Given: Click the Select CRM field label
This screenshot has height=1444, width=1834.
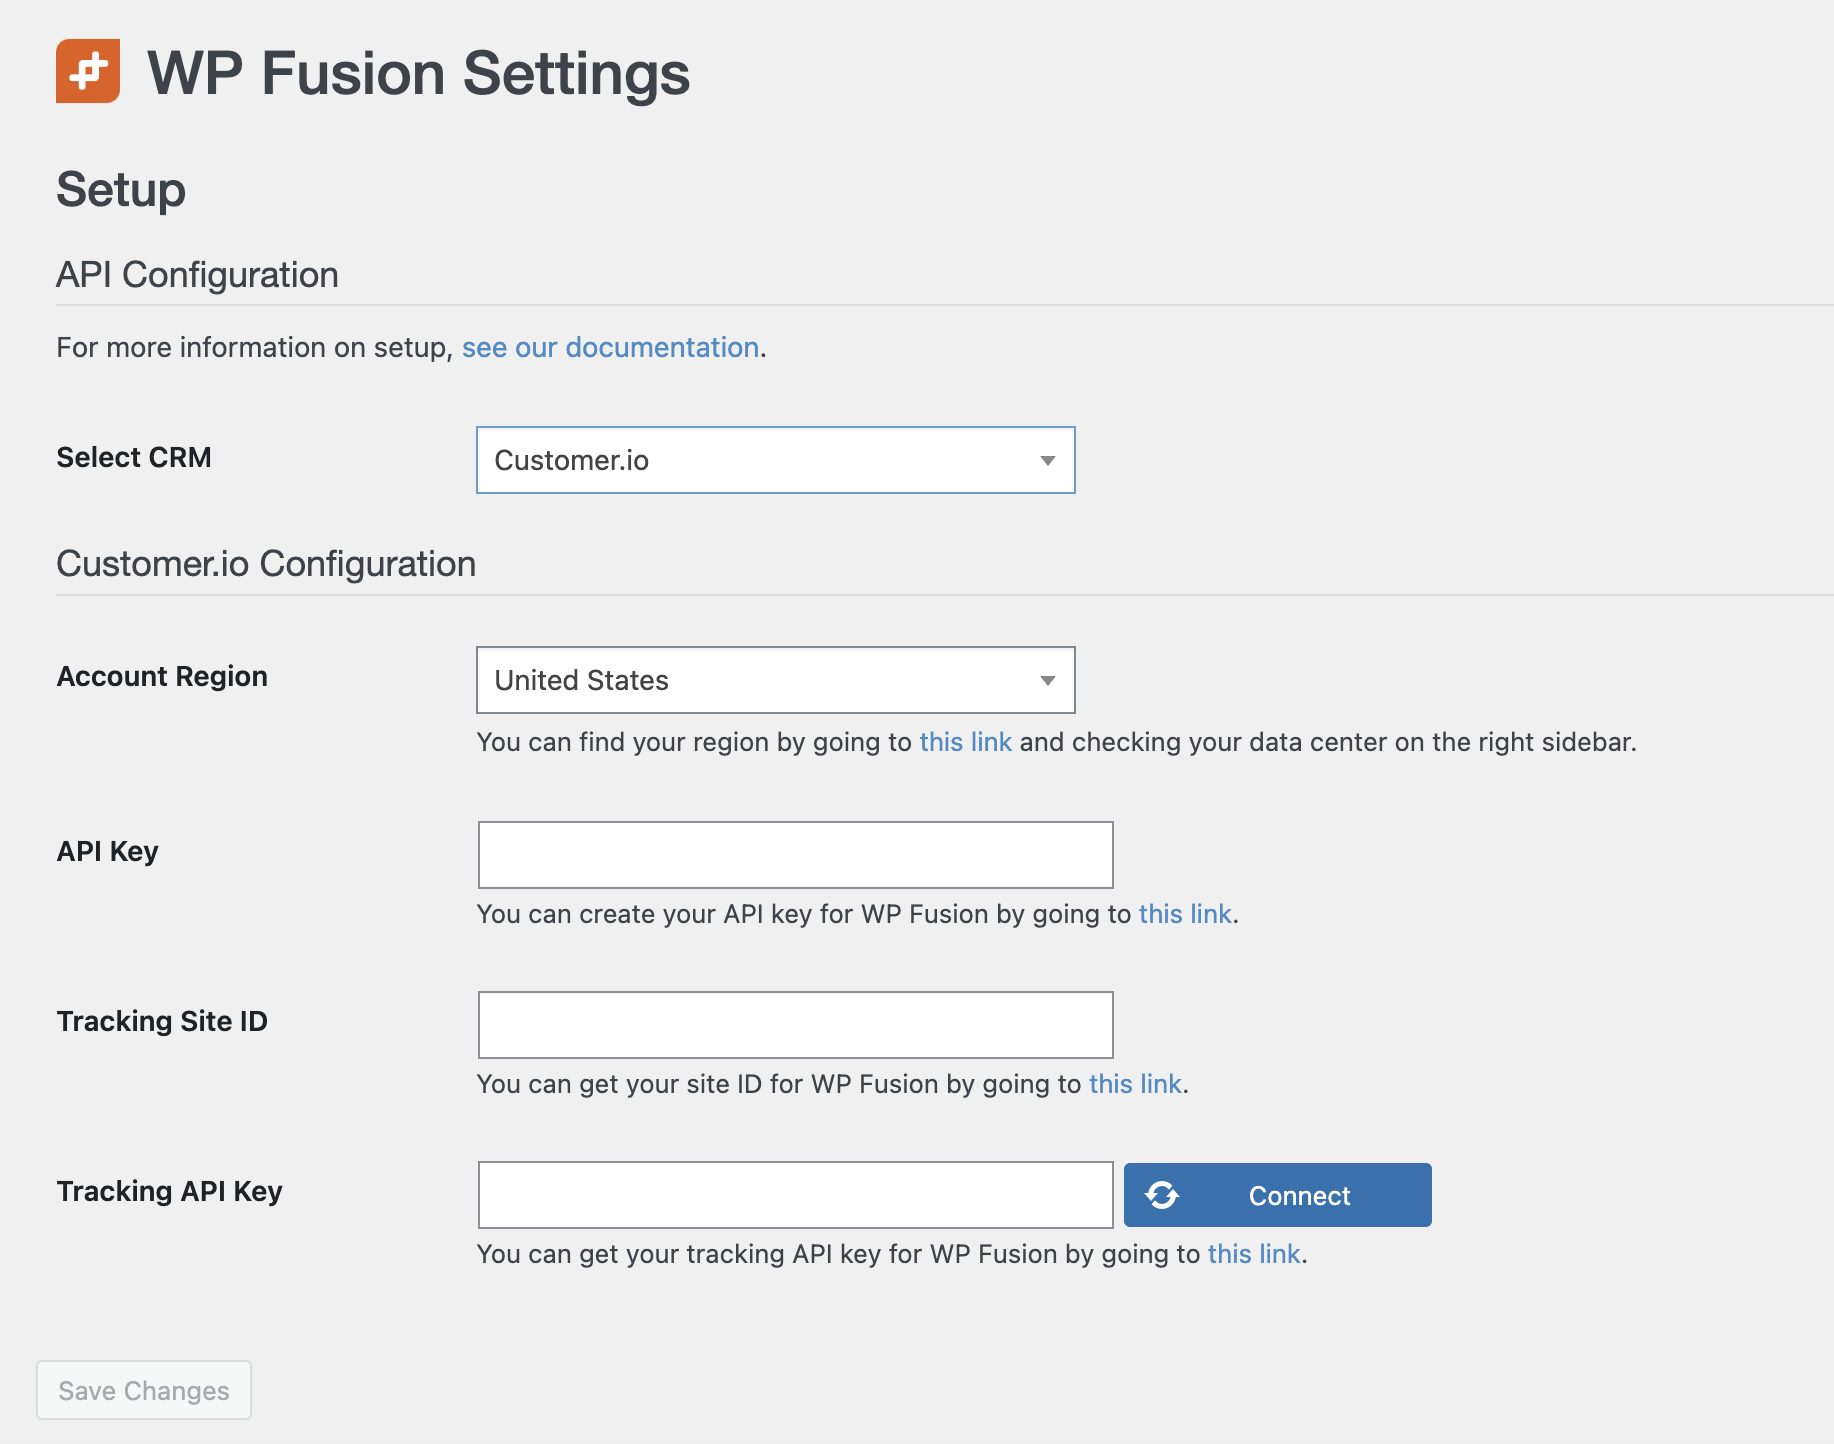Looking at the screenshot, I should 134,457.
